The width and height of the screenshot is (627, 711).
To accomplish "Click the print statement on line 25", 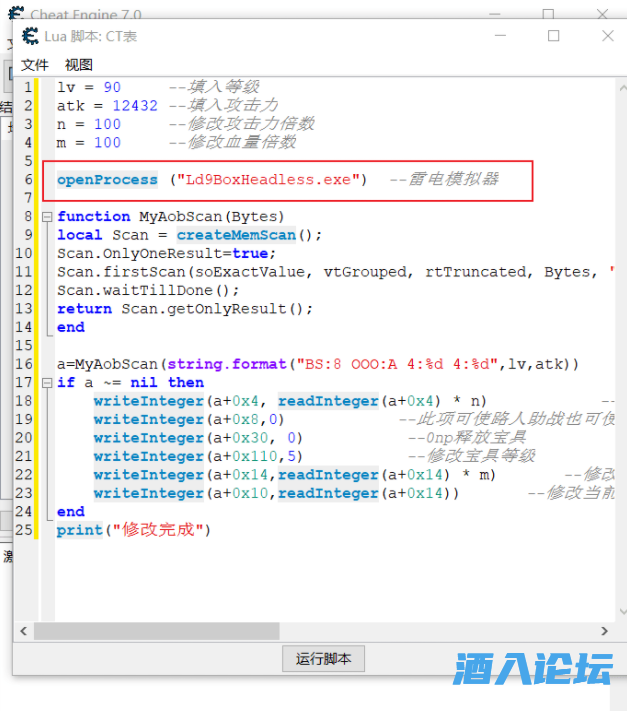I will click(79, 530).
